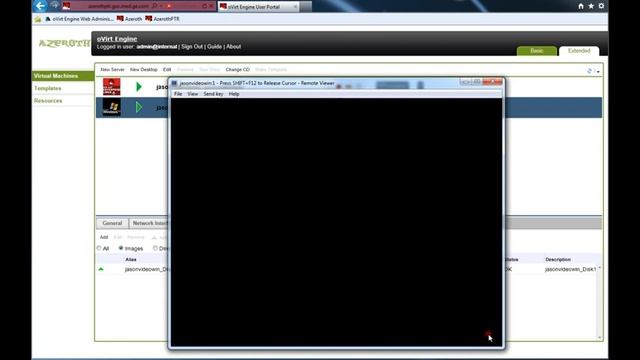Open browser favorites star icon
This screenshot has width=640, height=360.
591,6
